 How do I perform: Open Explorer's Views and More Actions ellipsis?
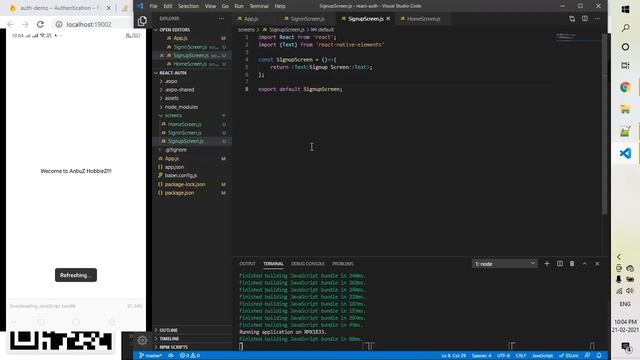tap(221, 19)
